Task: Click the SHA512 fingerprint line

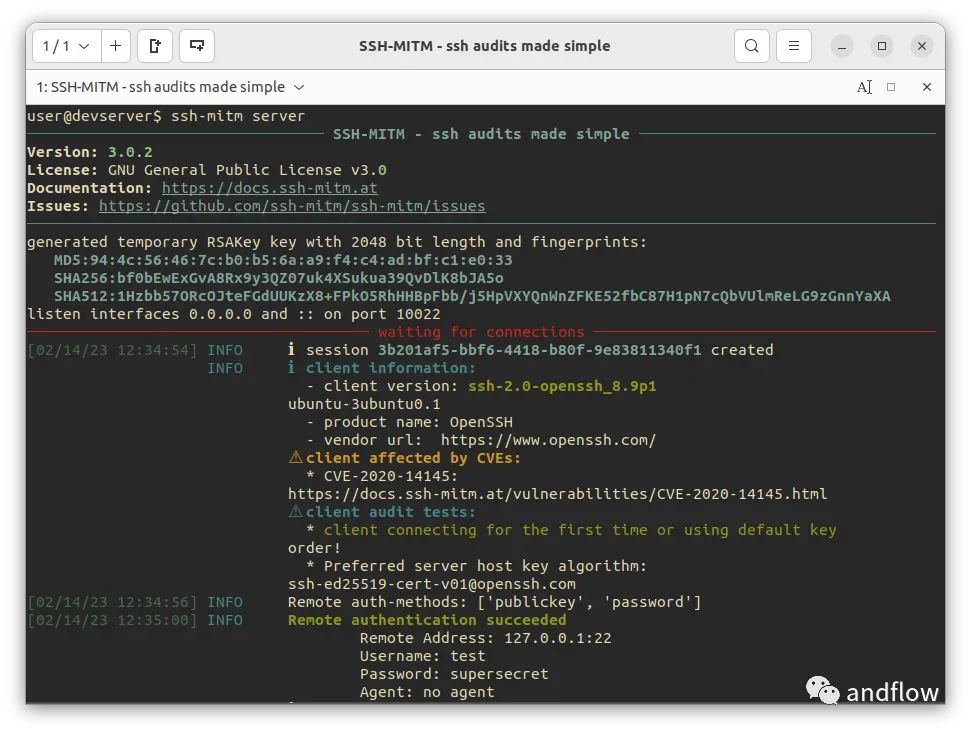Action: [472, 296]
